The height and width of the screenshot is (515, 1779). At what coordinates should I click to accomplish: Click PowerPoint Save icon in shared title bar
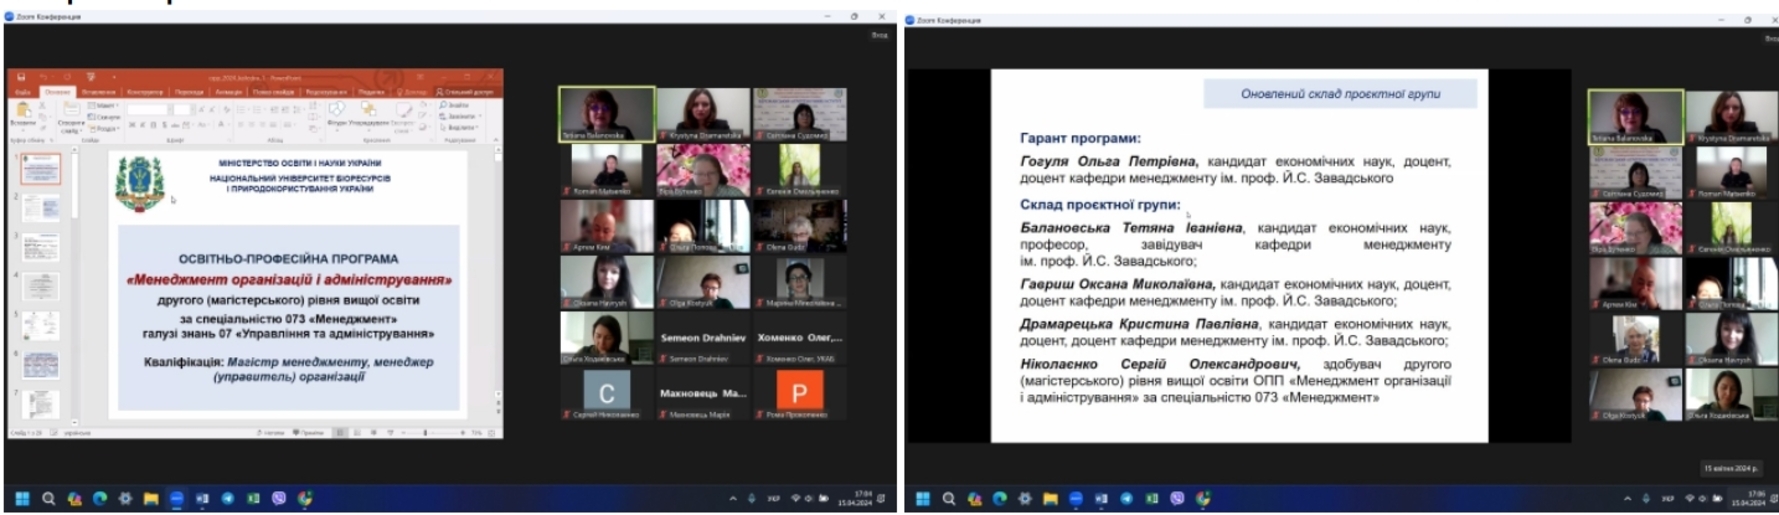click(x=21, y=77)
